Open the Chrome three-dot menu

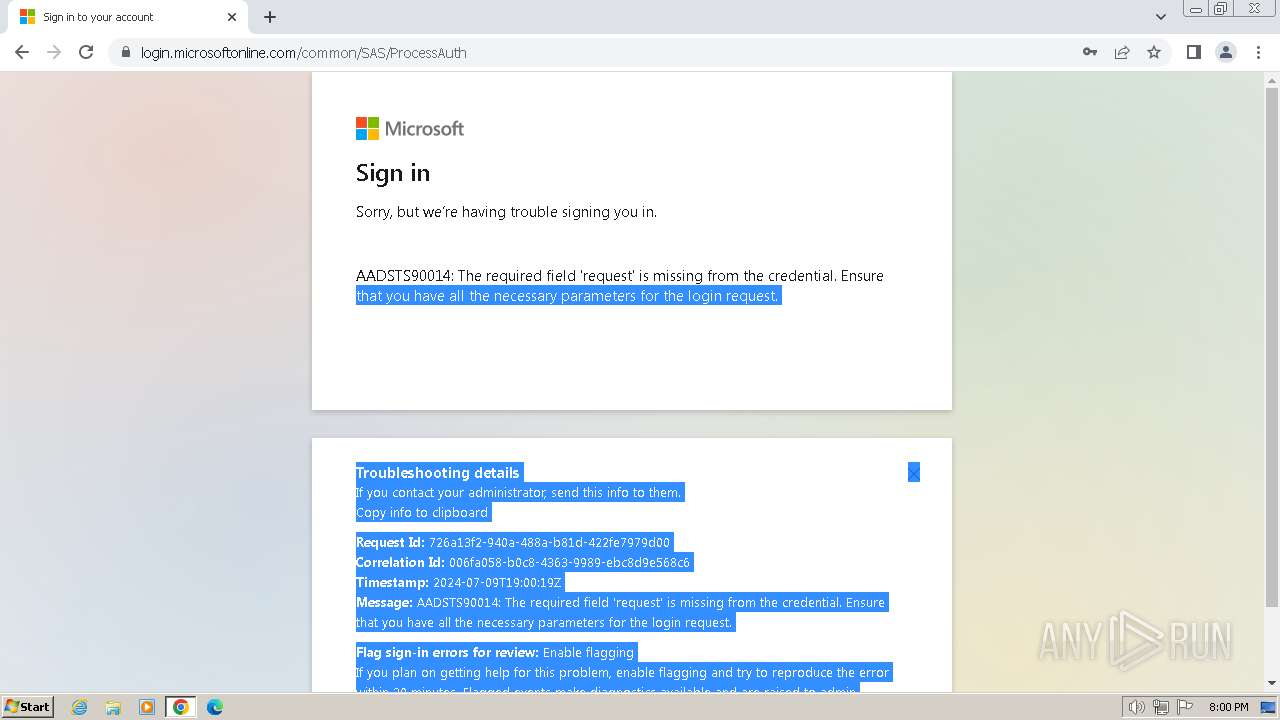pyautogui.click(x=1258, y=52)
